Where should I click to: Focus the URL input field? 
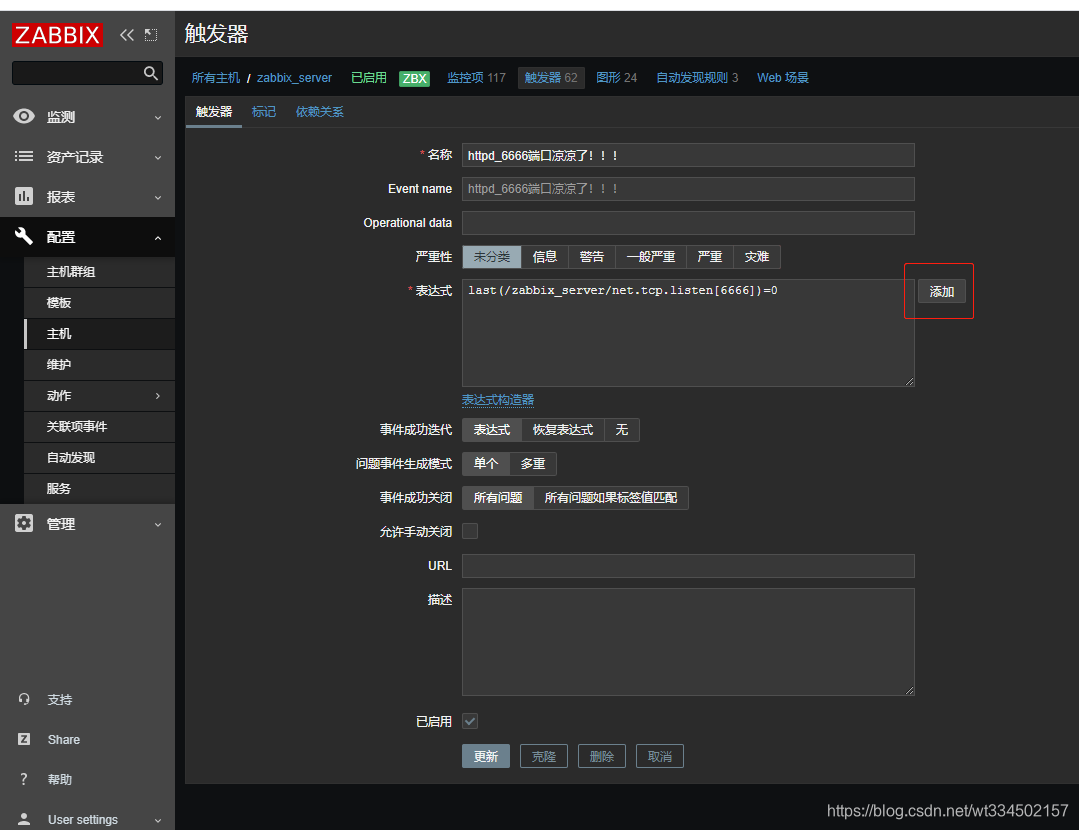click(x=688, y=566)
